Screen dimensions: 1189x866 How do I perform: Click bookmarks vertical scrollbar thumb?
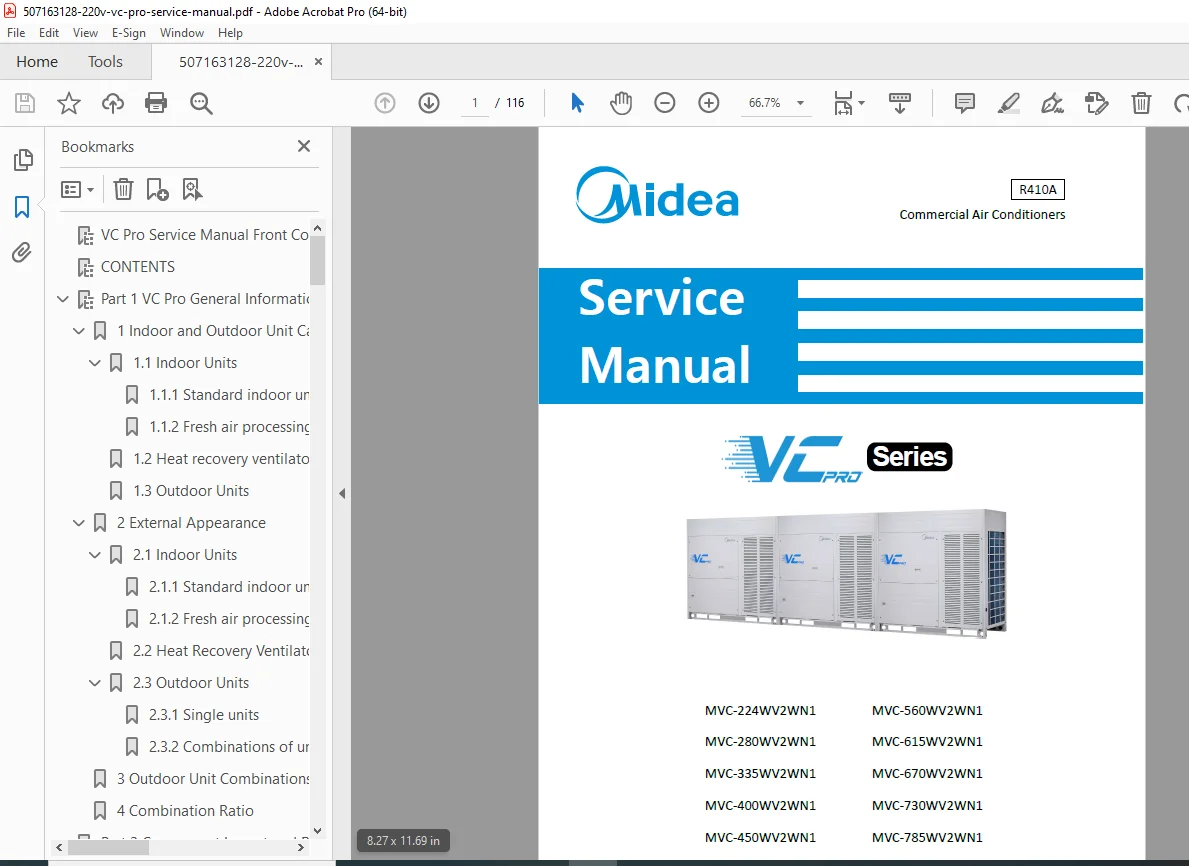pyautogui.click(x=318, y=260)
